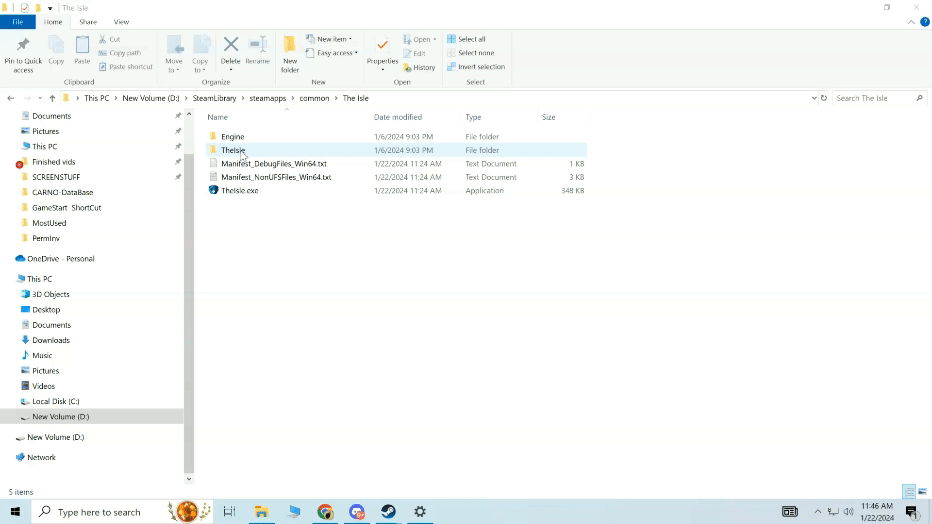The width and height of the screenshot is (932, 524).
Task: Select the TheIsle.exe application
Action: click(x=396, y=191)
